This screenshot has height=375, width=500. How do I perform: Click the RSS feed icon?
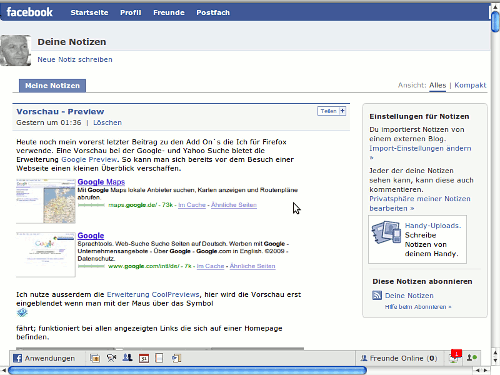377,295
